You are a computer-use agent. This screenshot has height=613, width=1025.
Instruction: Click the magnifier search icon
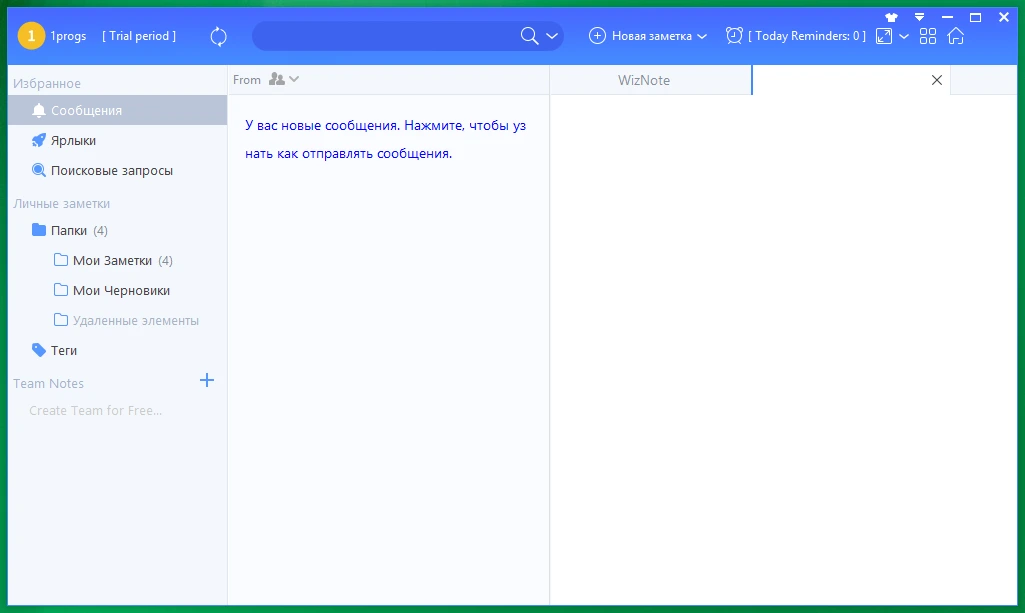pos(529,36)
